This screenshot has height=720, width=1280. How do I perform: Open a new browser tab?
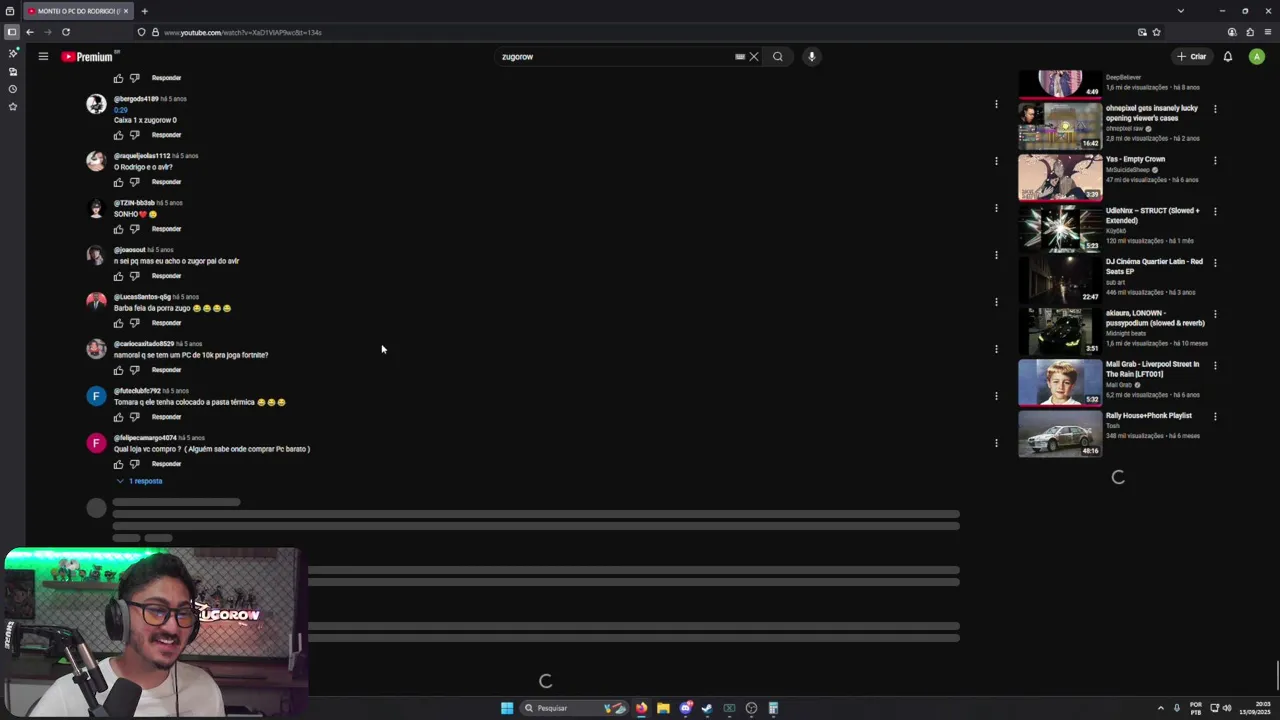coord(145,11)
